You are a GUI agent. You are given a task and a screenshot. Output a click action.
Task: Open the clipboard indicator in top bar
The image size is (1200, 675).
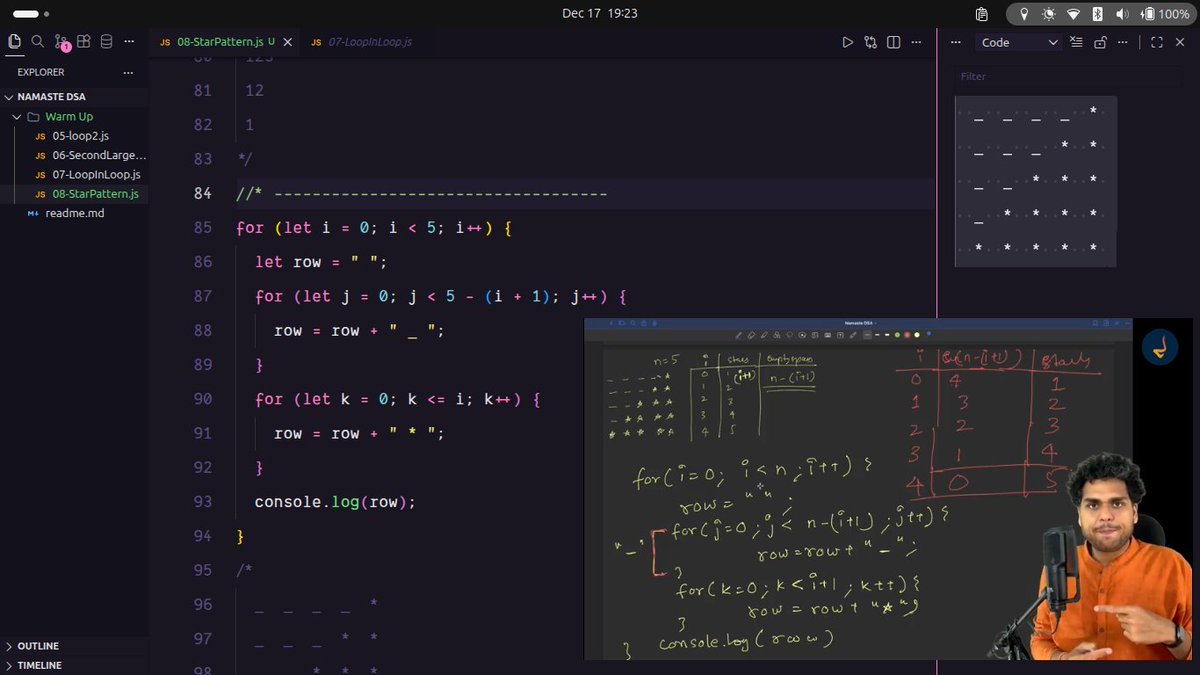[x=981, y=14]
